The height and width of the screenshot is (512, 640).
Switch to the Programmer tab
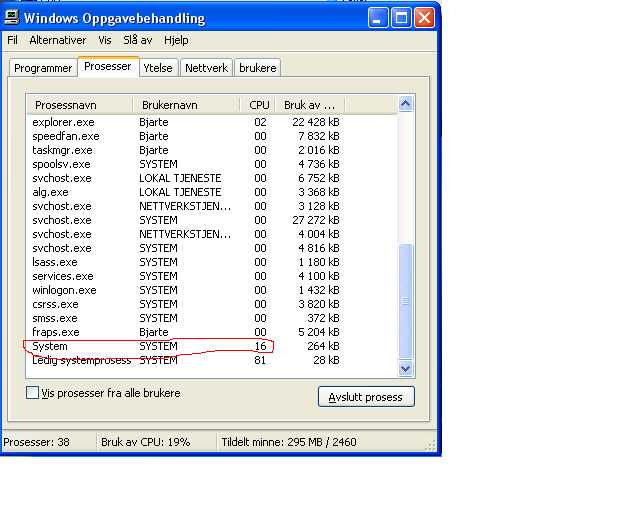(x=43, y=68)
